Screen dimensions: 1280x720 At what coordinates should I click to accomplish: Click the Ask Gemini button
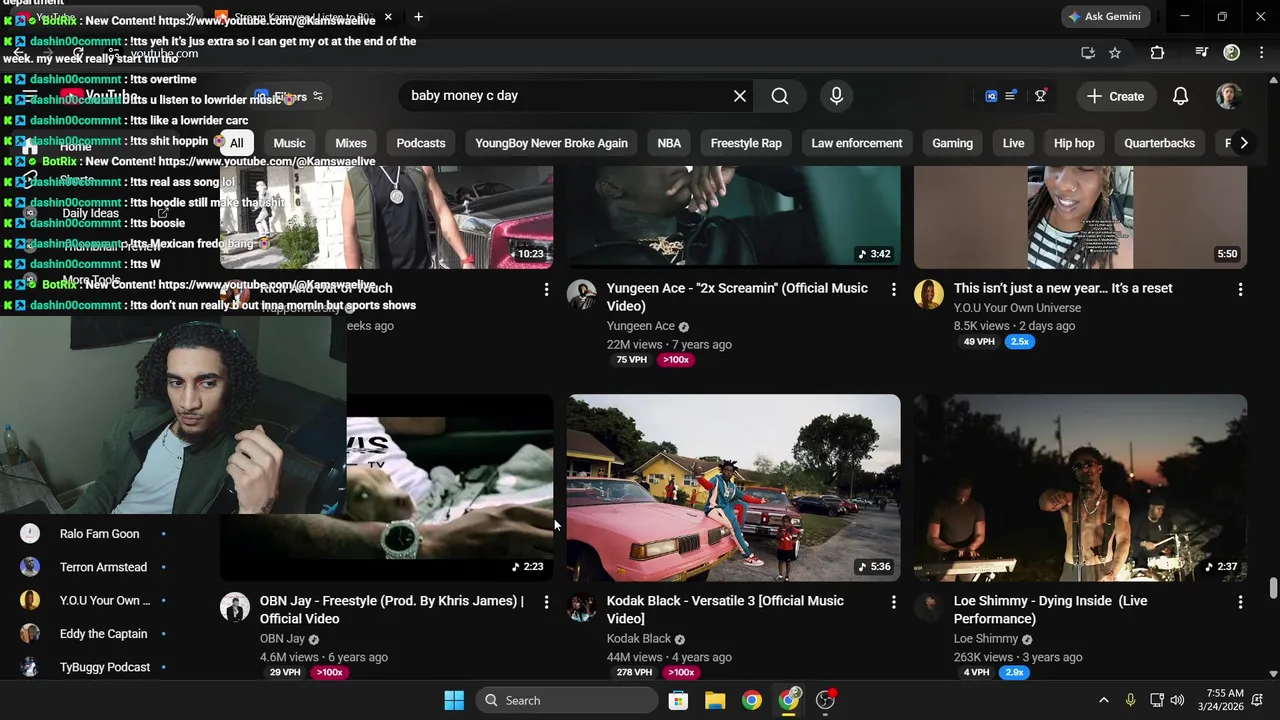tap(1104, 17)
